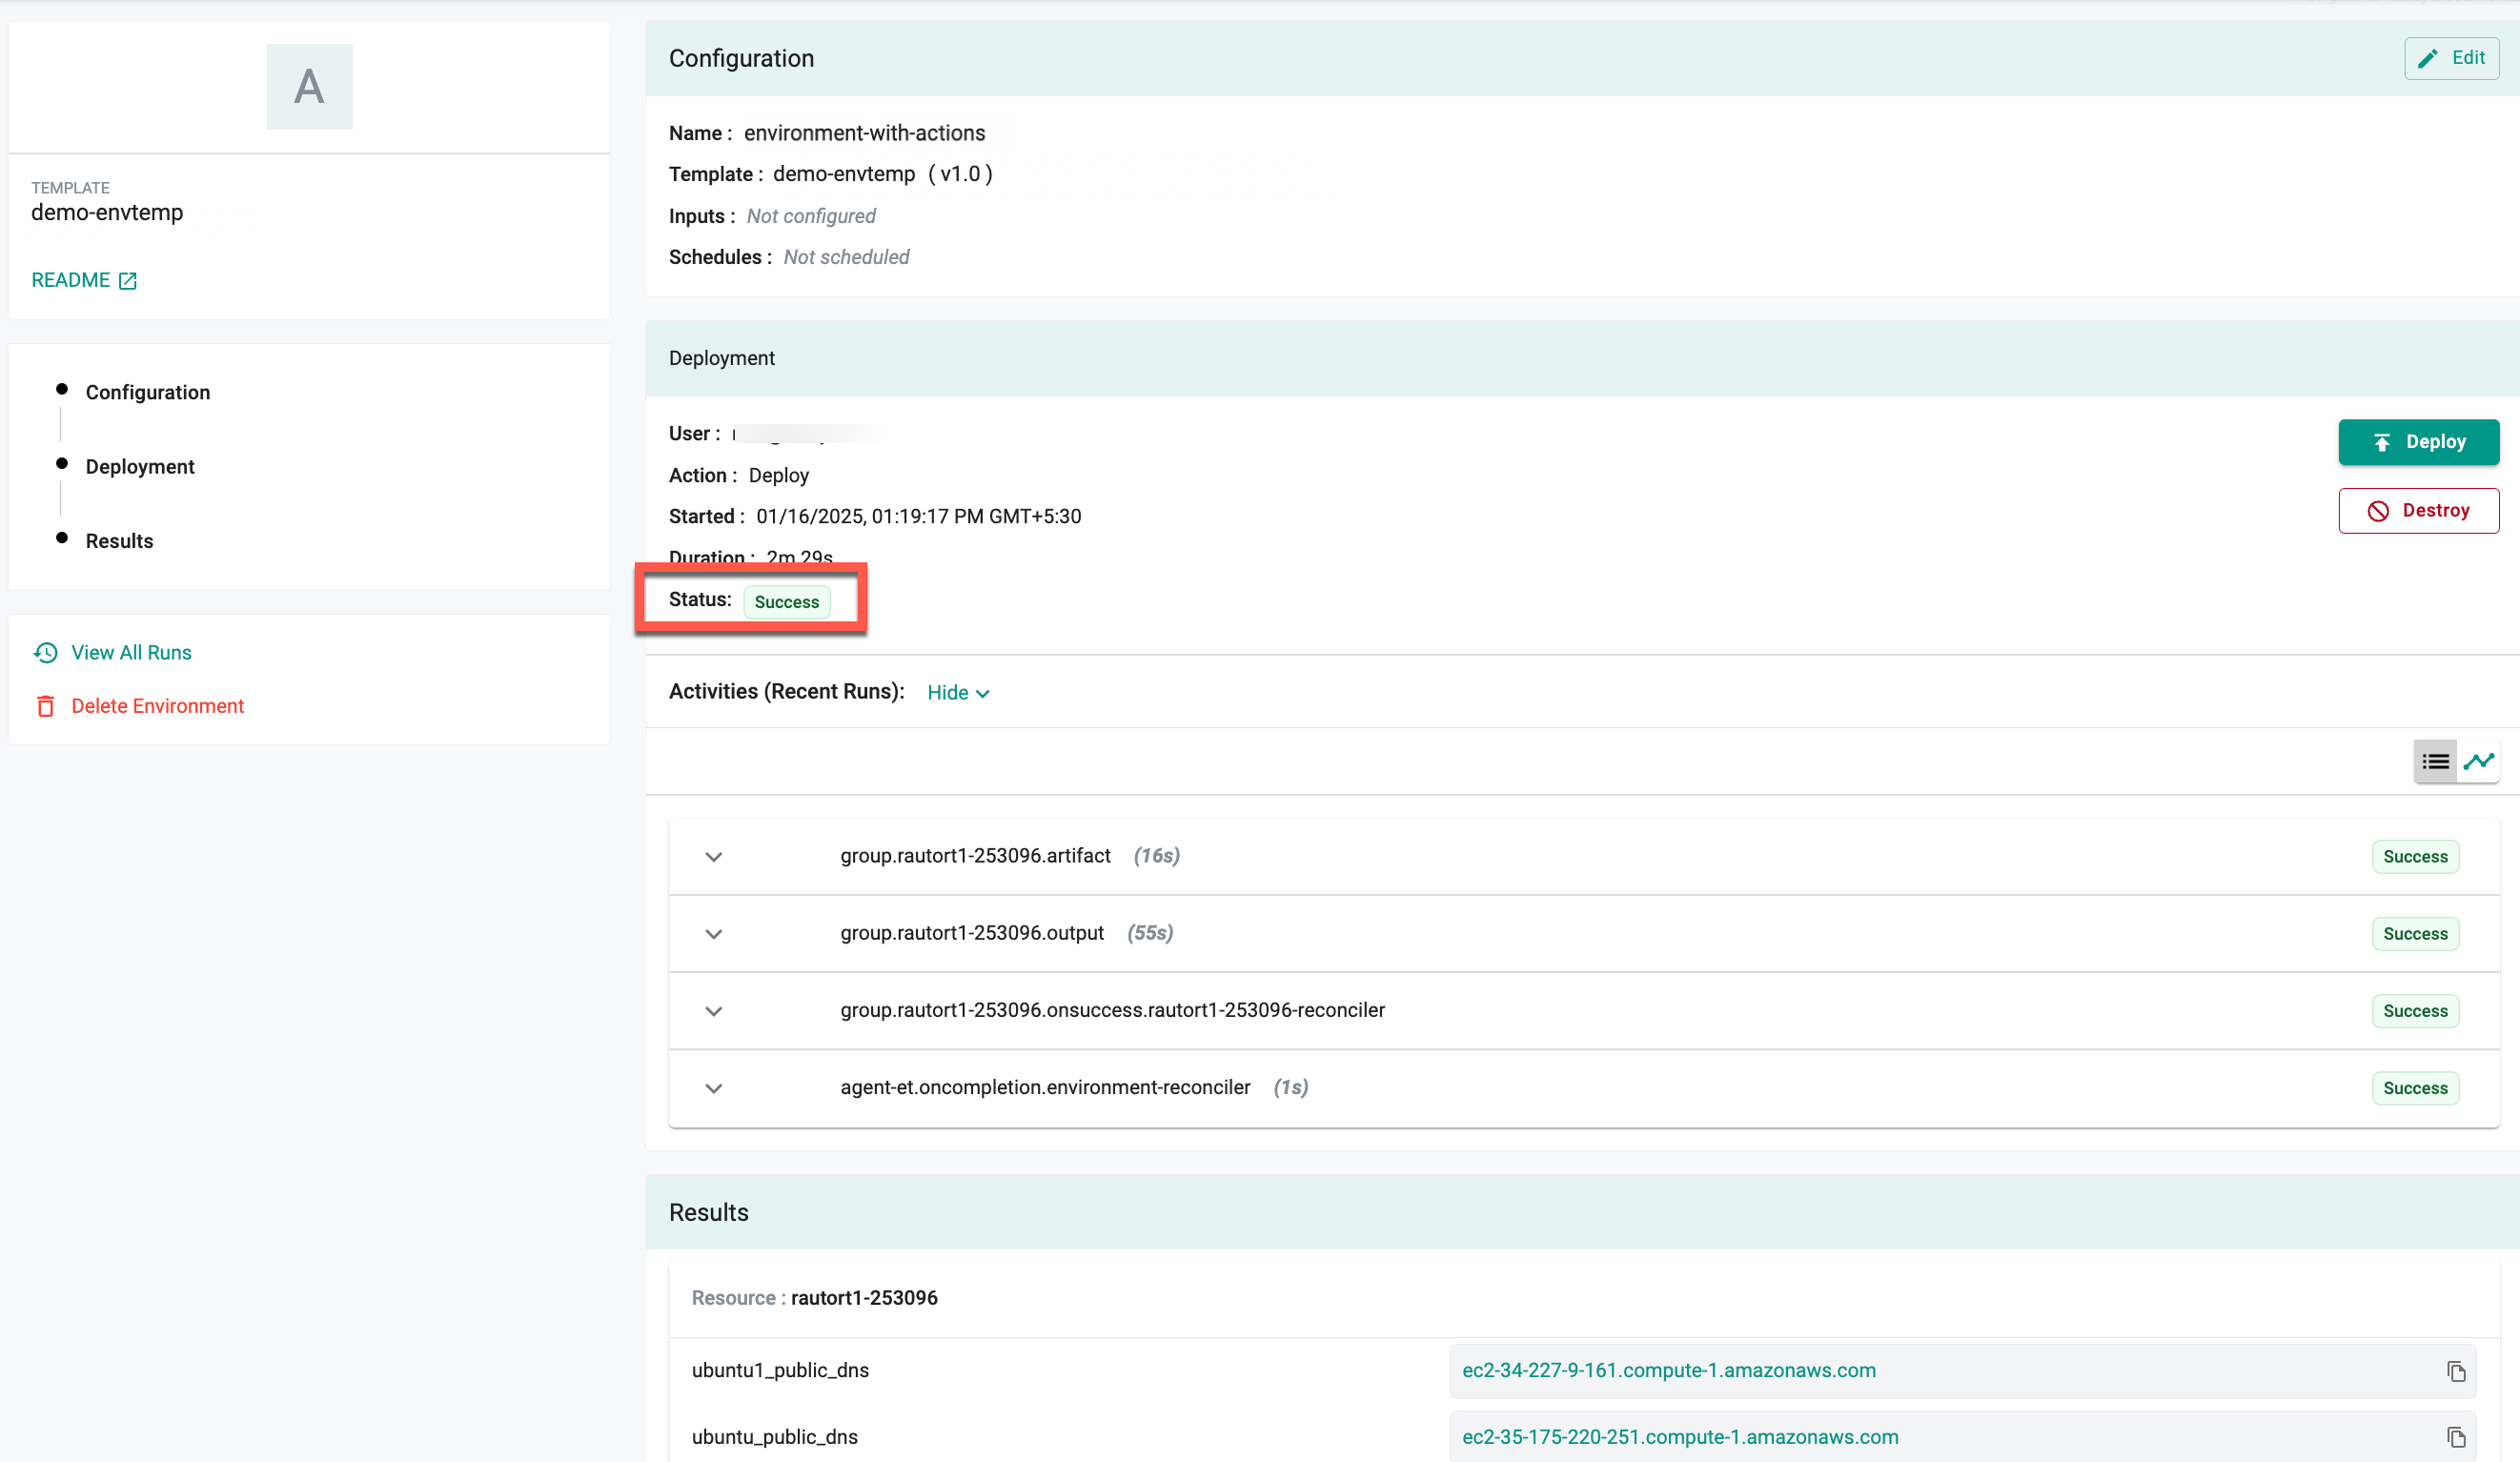
Task: Open the ec2-35-175-220-251 DNS link
Action: pos(1679,1437)
